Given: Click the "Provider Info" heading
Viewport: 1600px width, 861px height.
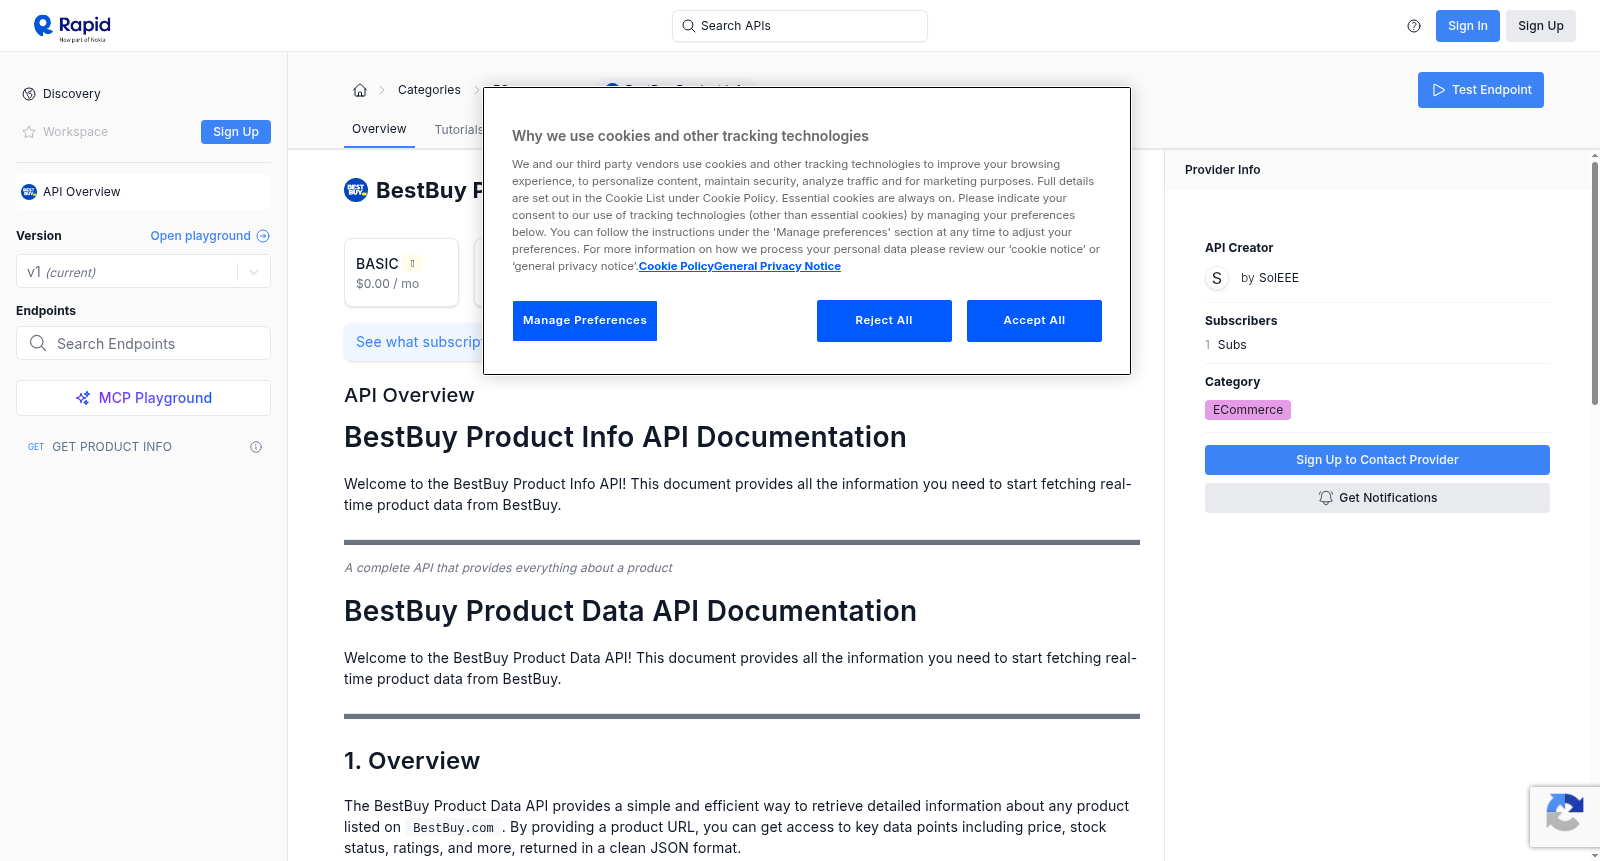Looking at the screenshot, I should [1222, 170].
